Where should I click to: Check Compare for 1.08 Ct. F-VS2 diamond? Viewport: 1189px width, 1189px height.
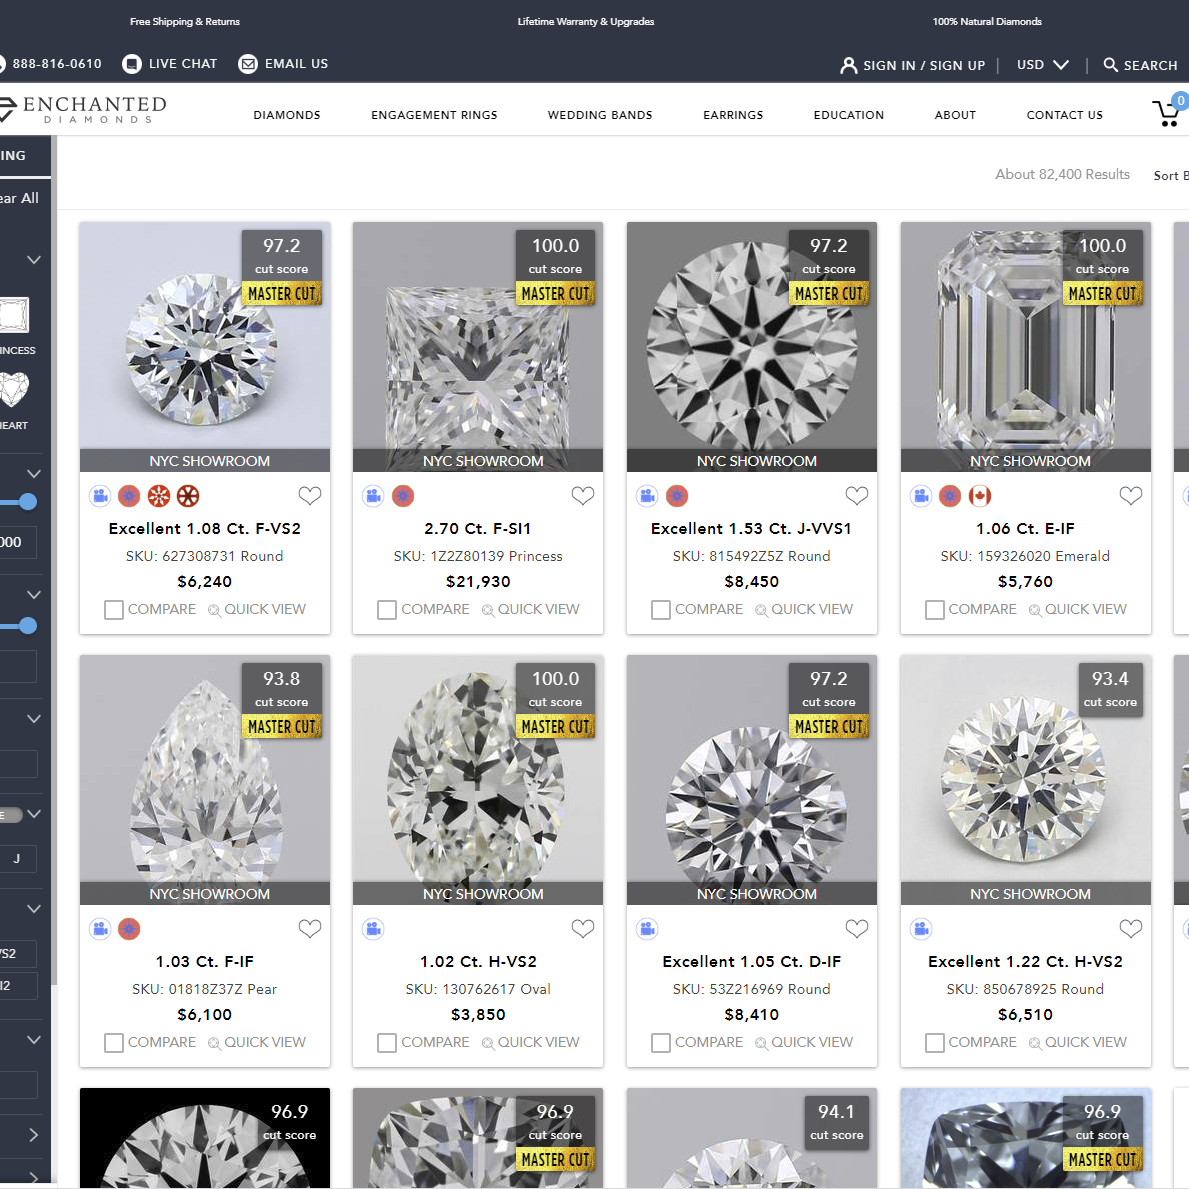pyautogui.click(x=114, y=610)
